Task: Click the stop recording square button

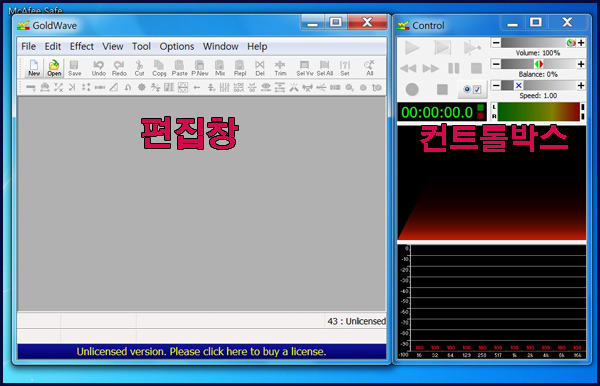Action: (442, 90)
